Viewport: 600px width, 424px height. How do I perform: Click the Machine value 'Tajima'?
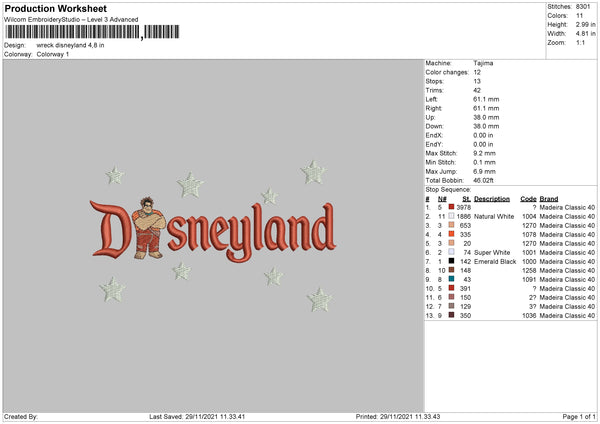click(x=483, y=63)
